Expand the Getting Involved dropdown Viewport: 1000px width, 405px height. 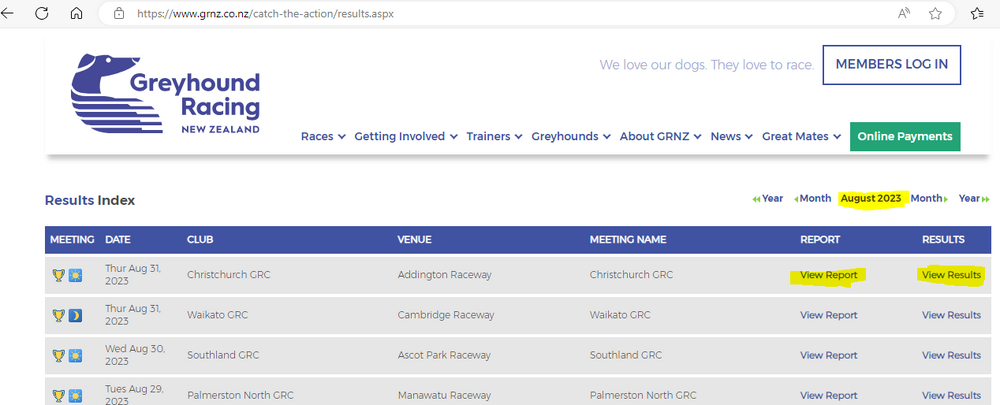[x=406, y=137]
